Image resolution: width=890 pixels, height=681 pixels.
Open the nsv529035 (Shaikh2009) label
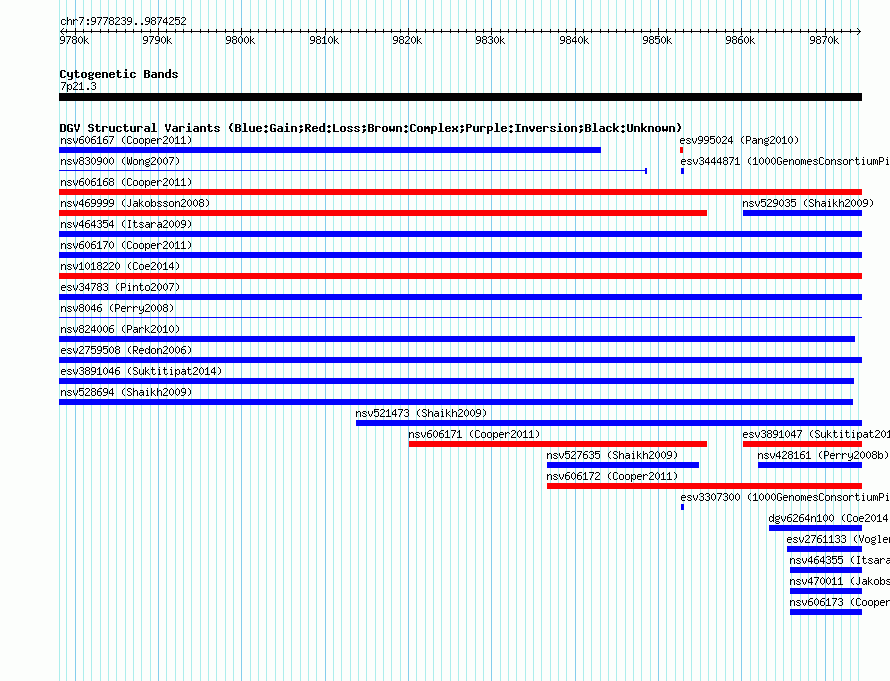pos(808,203)
